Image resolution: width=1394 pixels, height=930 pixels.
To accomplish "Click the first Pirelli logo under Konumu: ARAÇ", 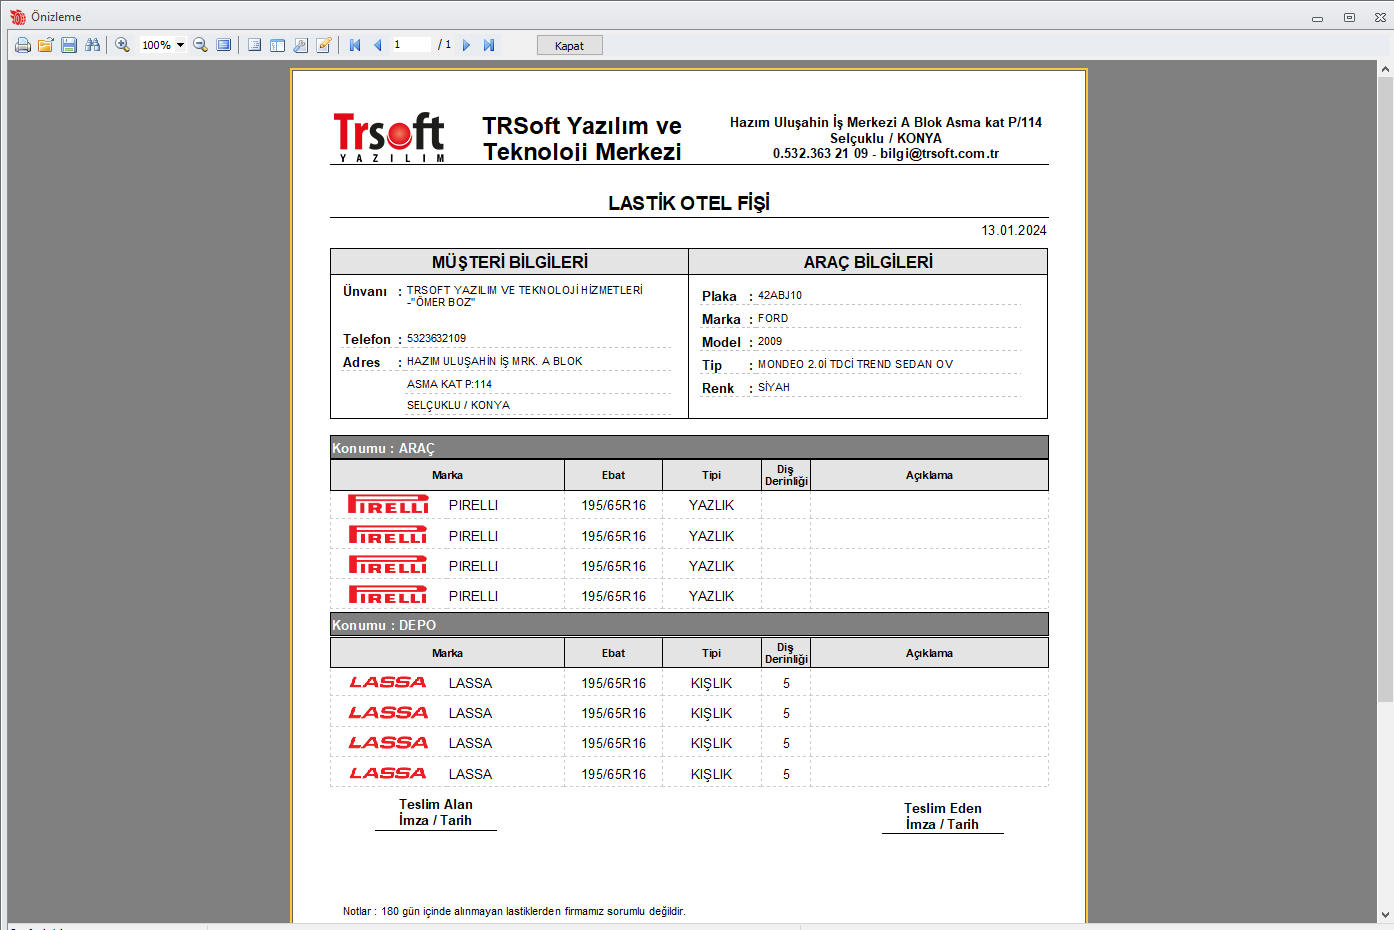I will pyautogui.click(x=388, y=504).
